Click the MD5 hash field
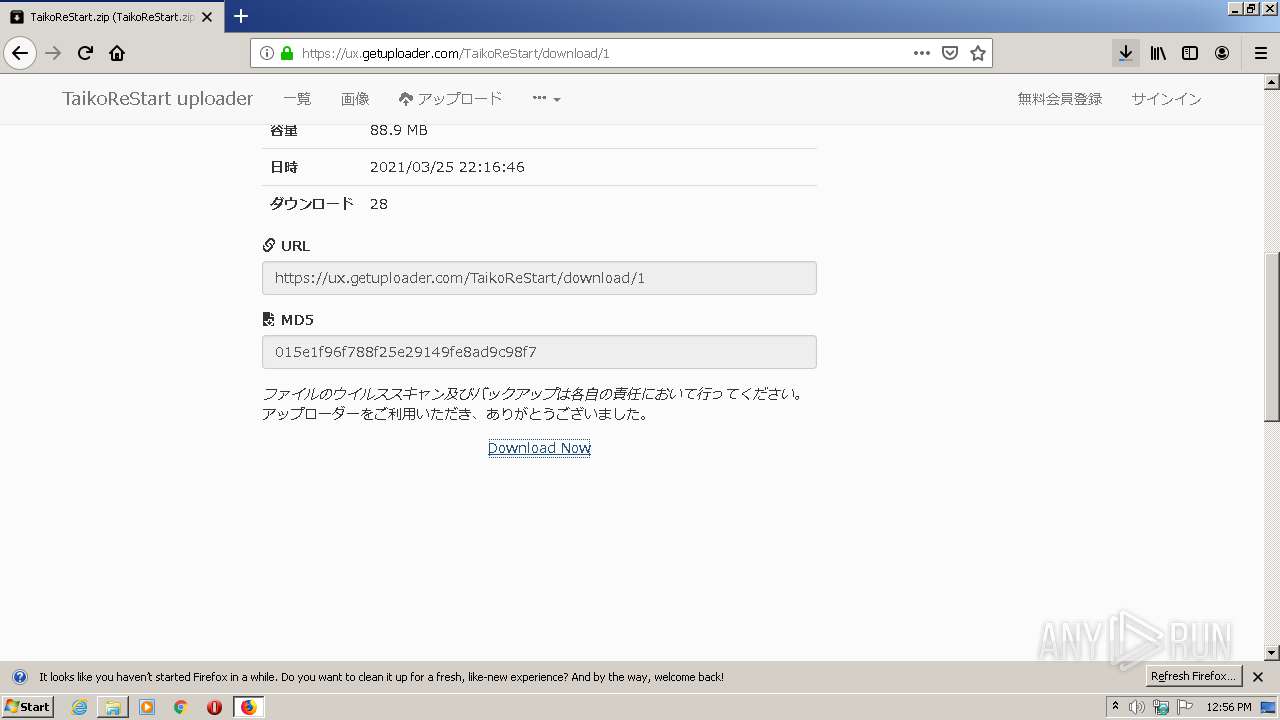The width and height of the screenshot is (1280, 720). [539, 352]
